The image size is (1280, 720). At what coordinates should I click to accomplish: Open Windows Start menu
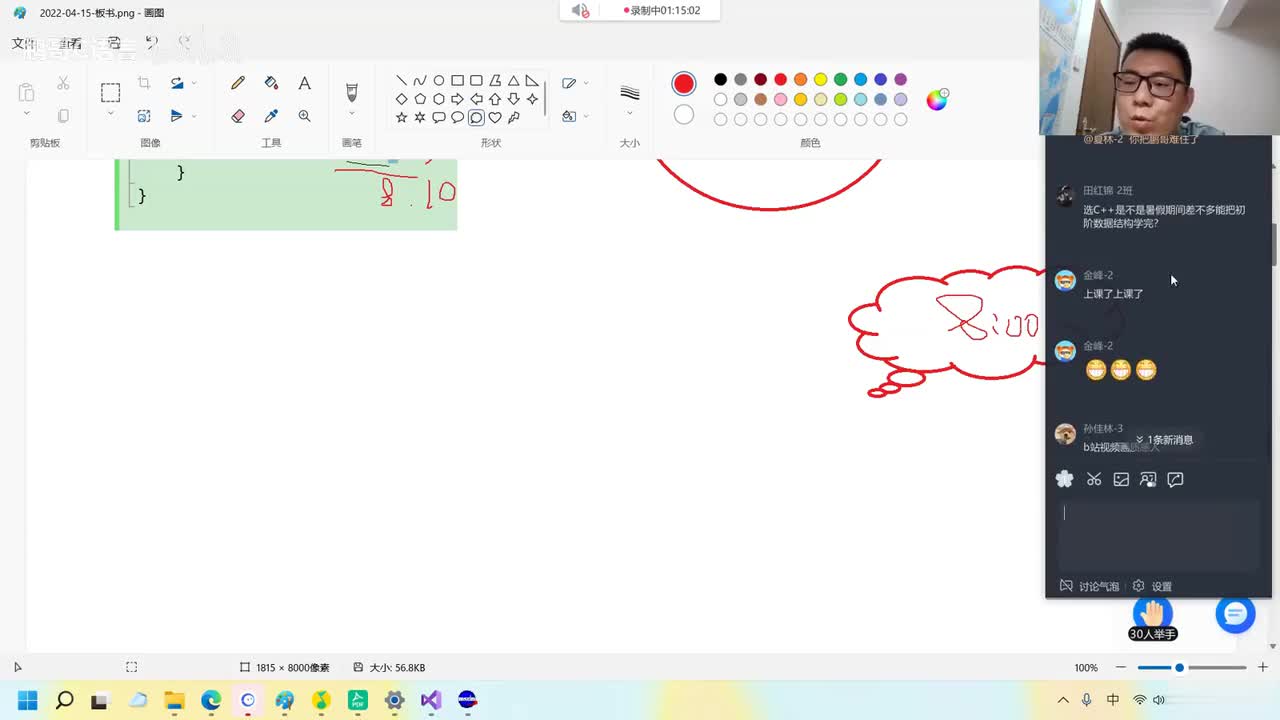click(27, 700)
